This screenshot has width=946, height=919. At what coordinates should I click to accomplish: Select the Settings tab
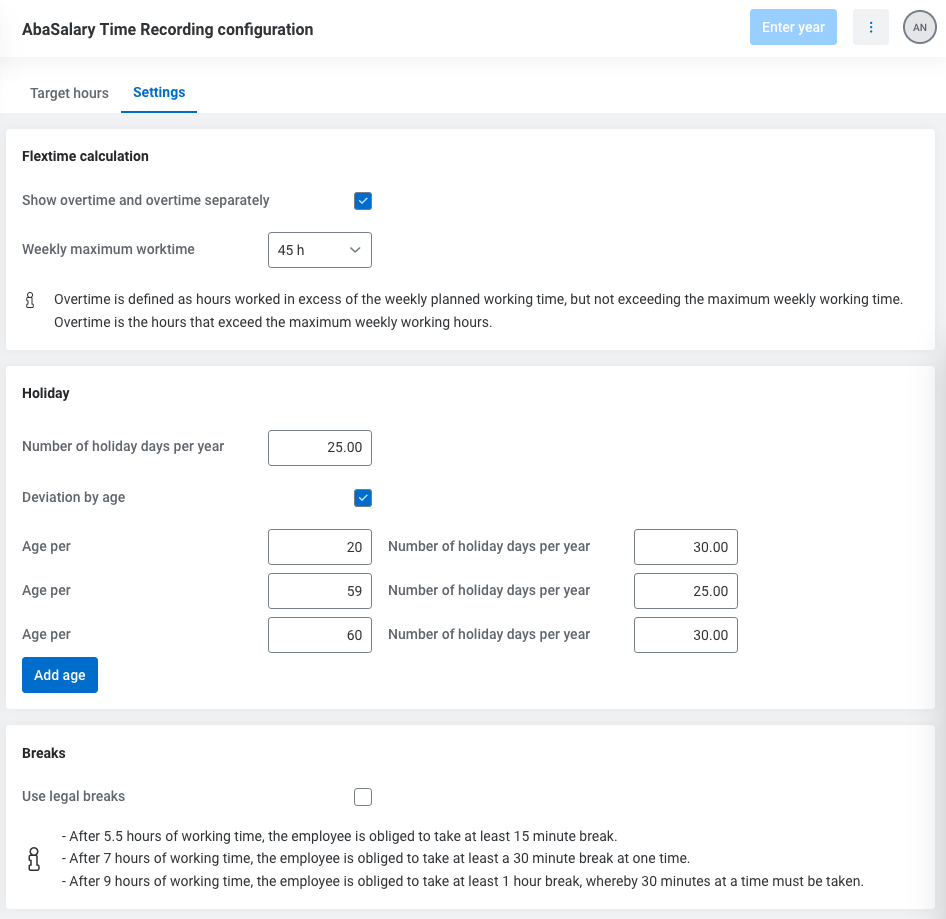pos(159,92)
